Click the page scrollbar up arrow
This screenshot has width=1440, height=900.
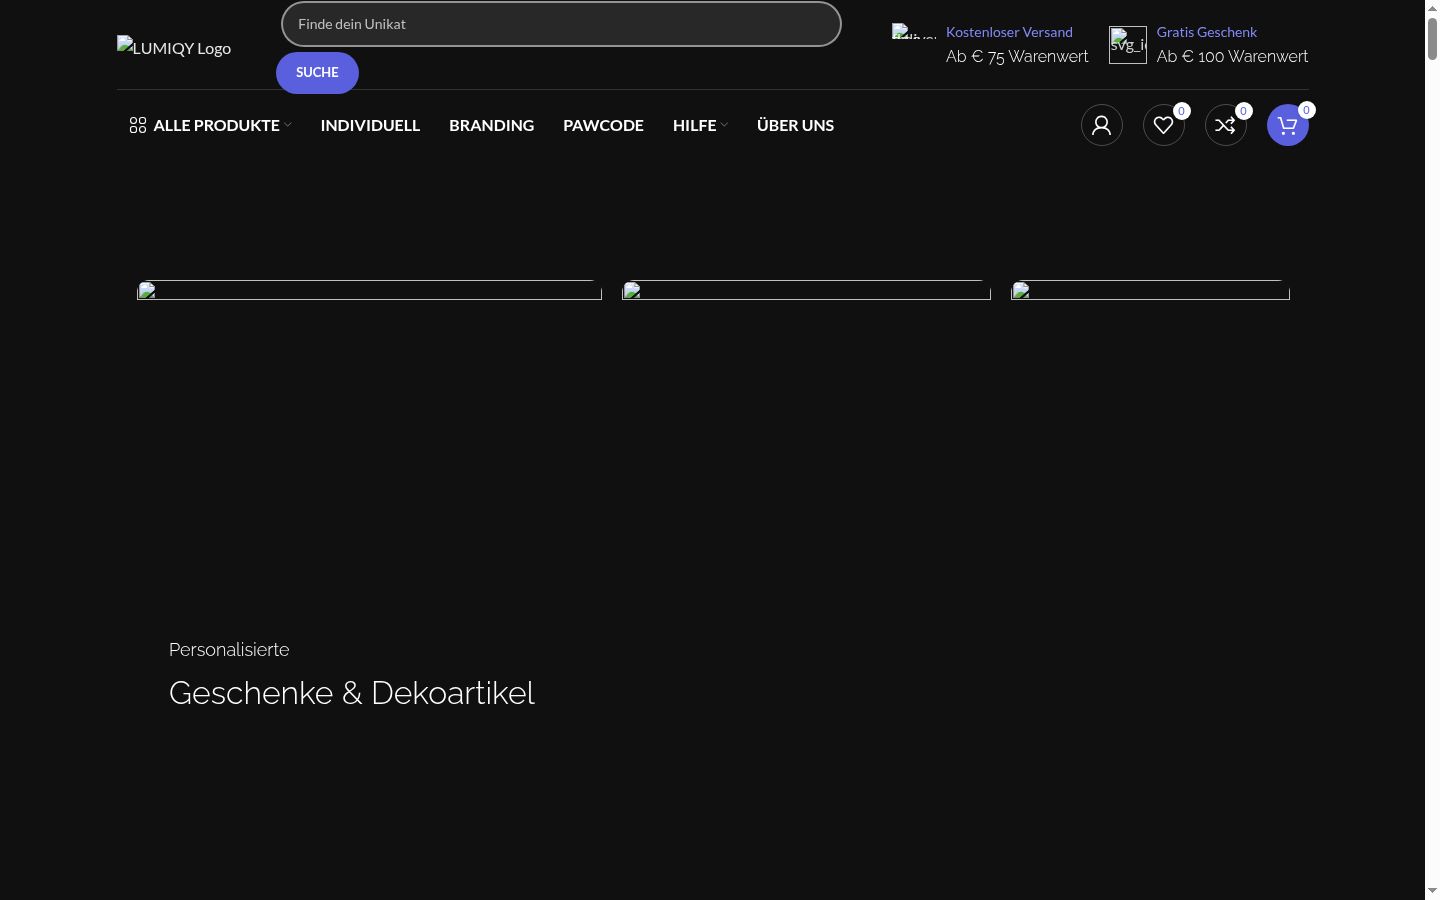1432,8
